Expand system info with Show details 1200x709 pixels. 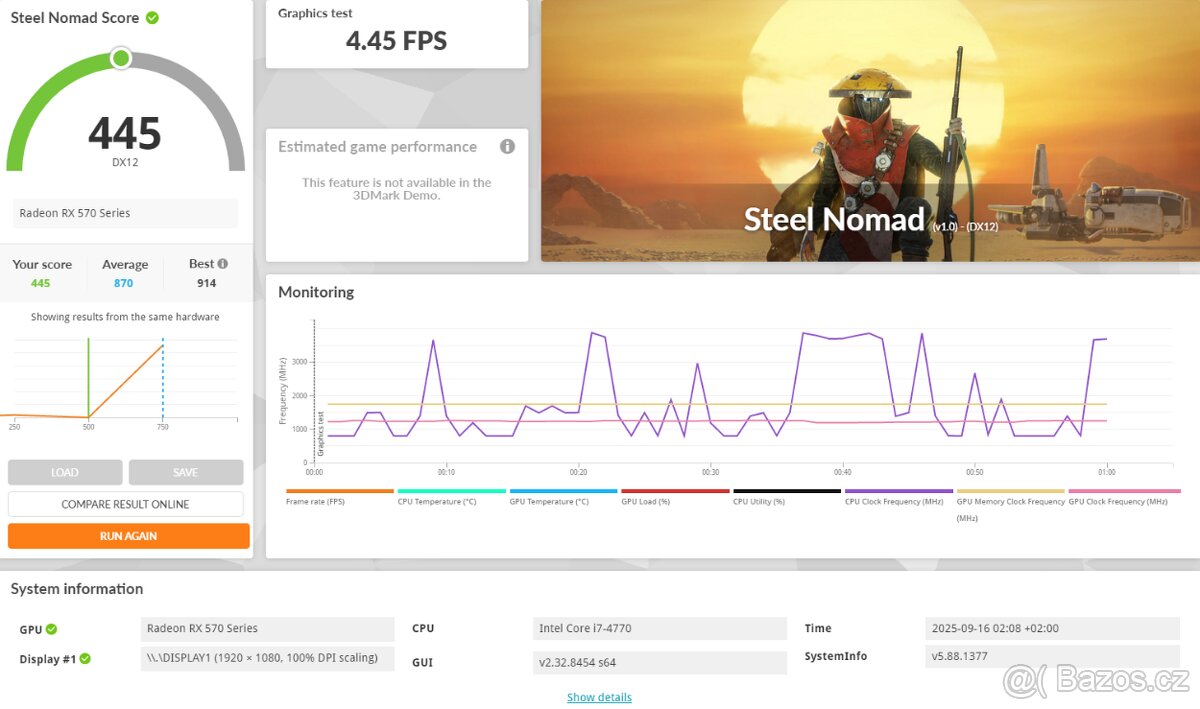(x=599, y=697)
